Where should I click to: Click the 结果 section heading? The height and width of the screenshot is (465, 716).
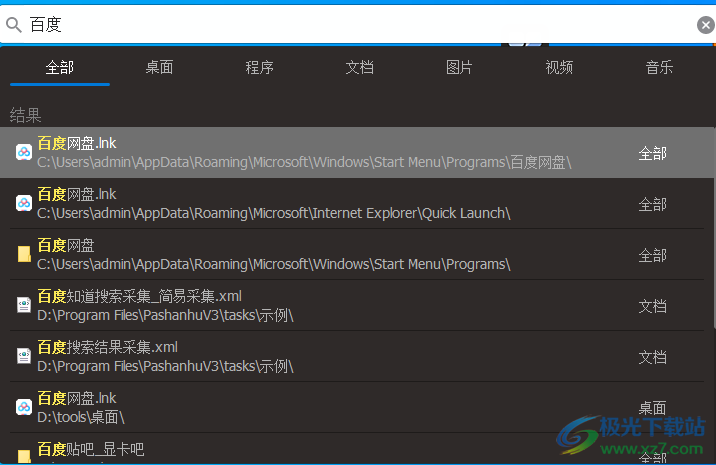pos(26,115)
